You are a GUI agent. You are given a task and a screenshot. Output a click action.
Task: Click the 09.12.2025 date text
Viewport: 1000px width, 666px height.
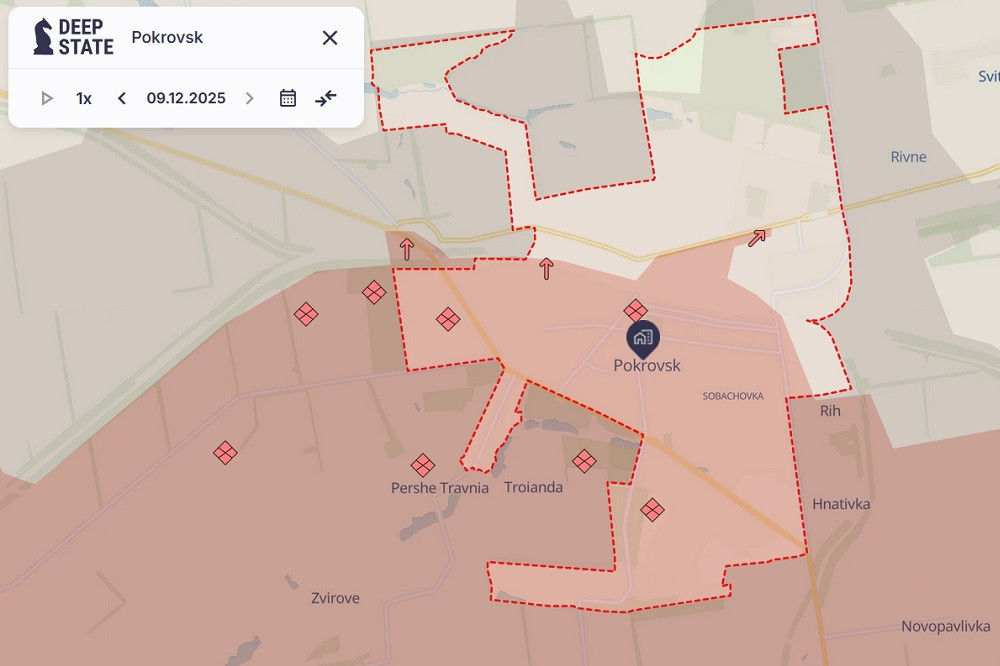(186, 98)
